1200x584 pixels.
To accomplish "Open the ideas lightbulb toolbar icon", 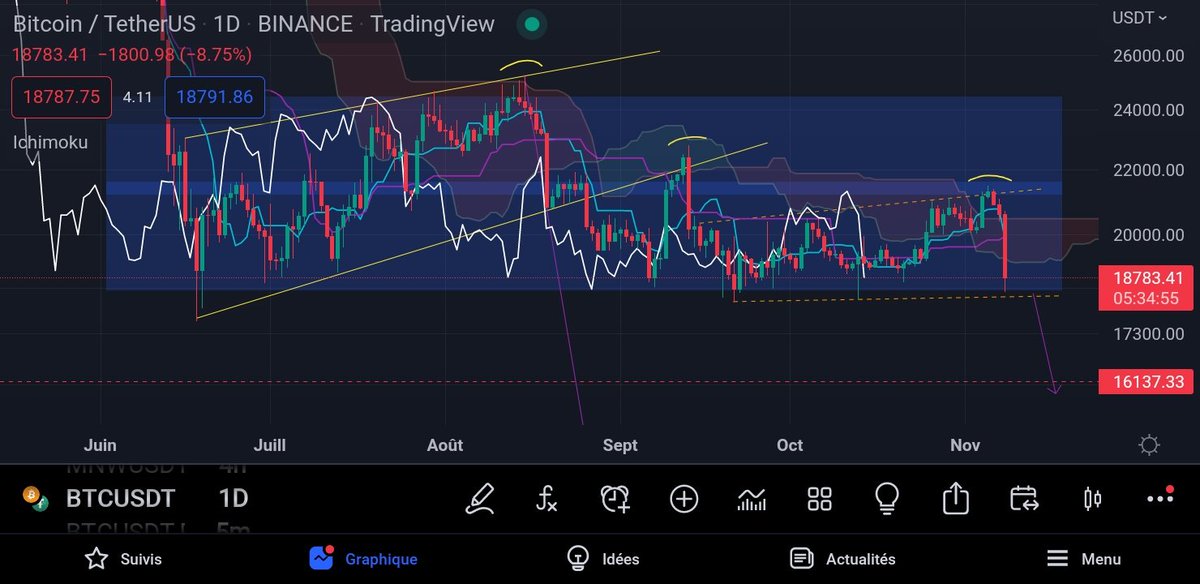I will (887, 498).
